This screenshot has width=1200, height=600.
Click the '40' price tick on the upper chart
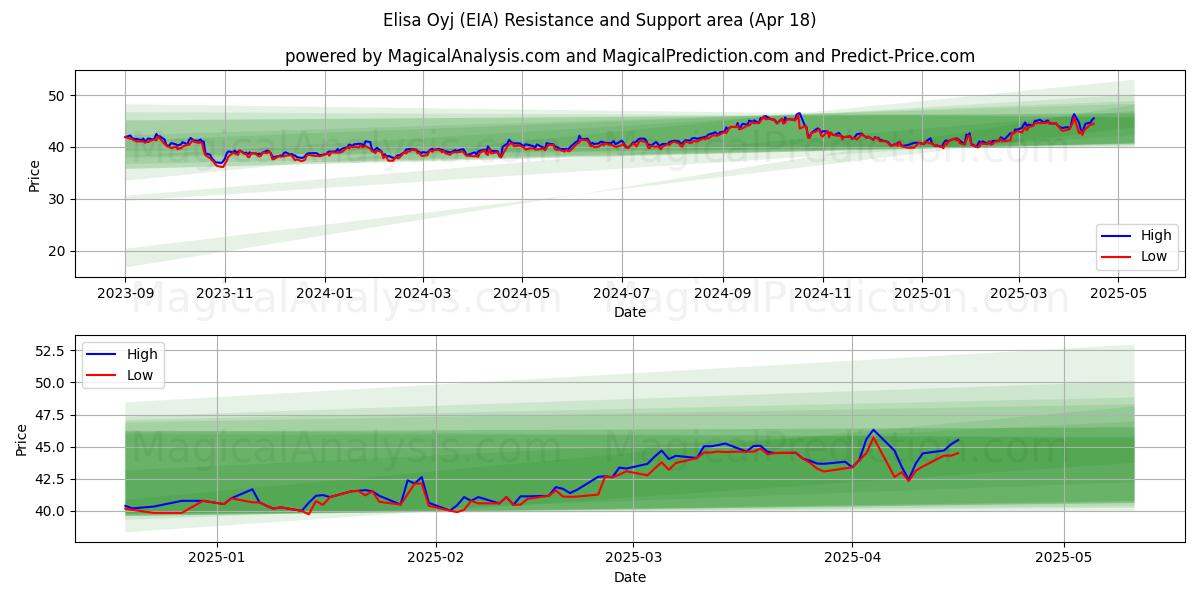pyautogui.click(x=58, y=148)
